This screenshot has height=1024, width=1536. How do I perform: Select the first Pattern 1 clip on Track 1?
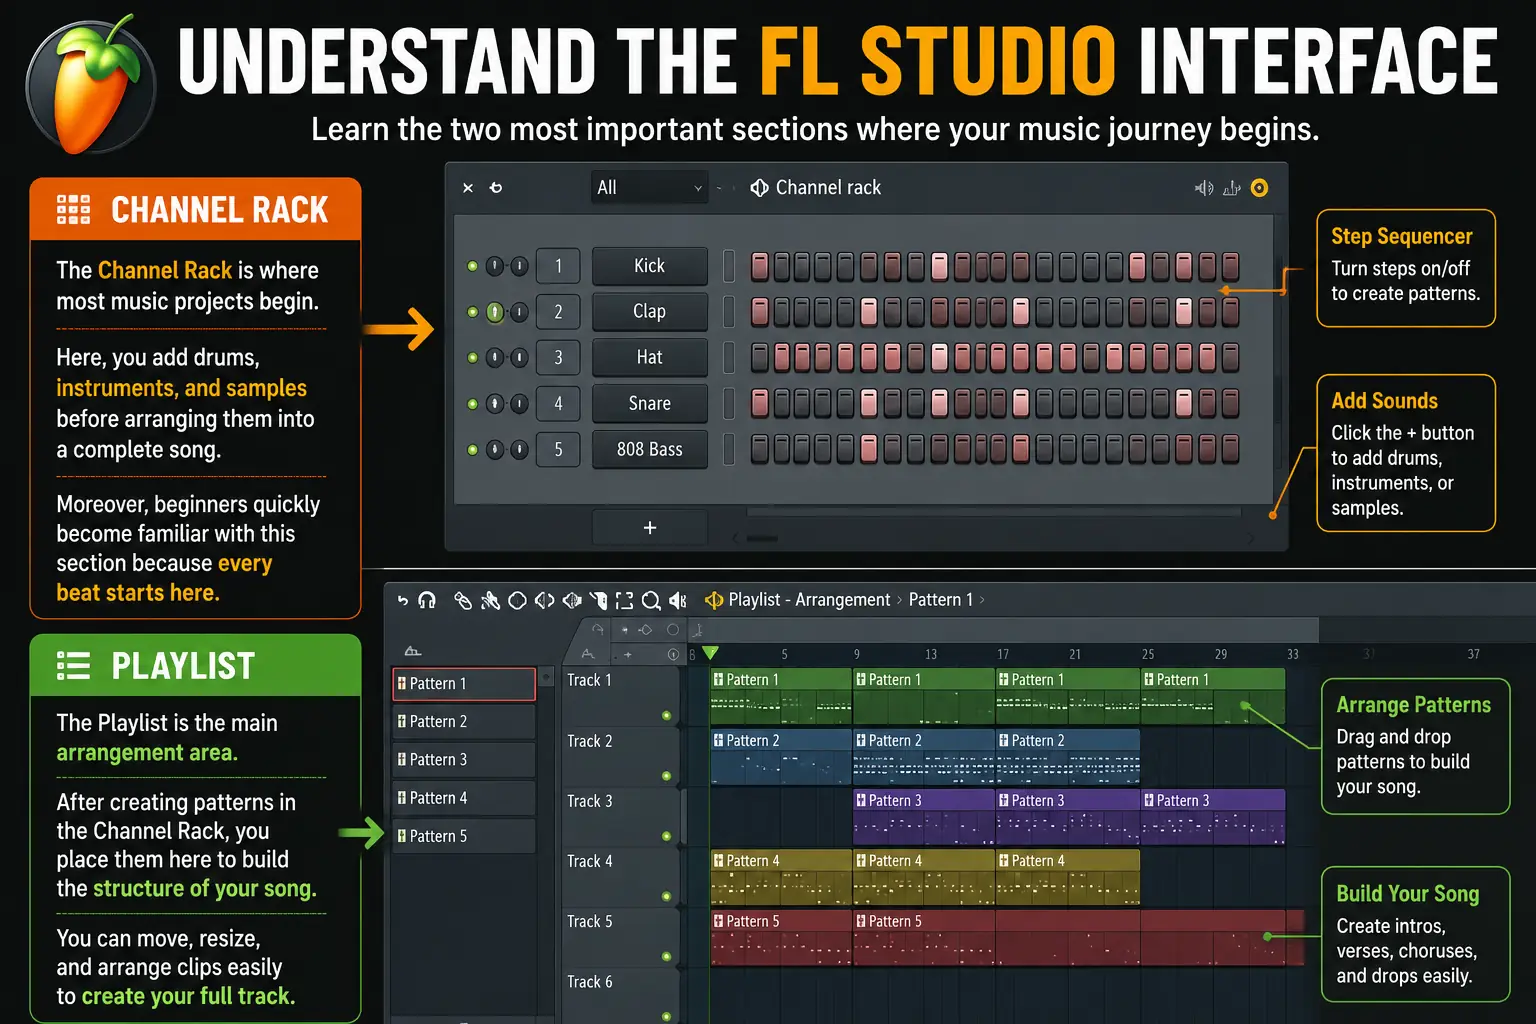[781, 697]
